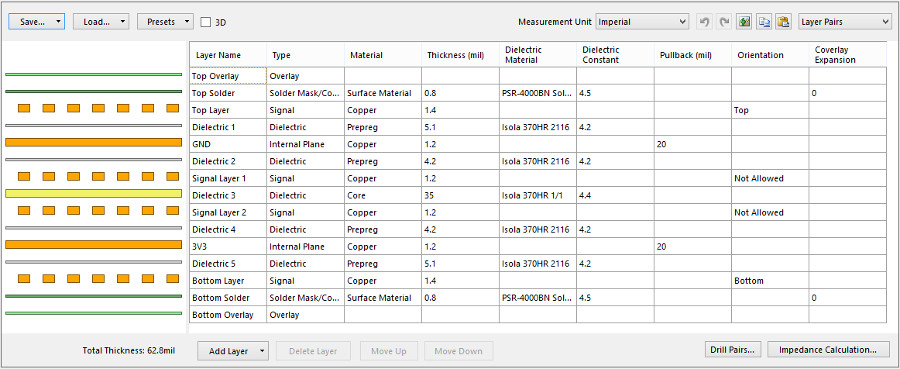
Task: Click the Layer Name column header
Action: pos(228,55)
